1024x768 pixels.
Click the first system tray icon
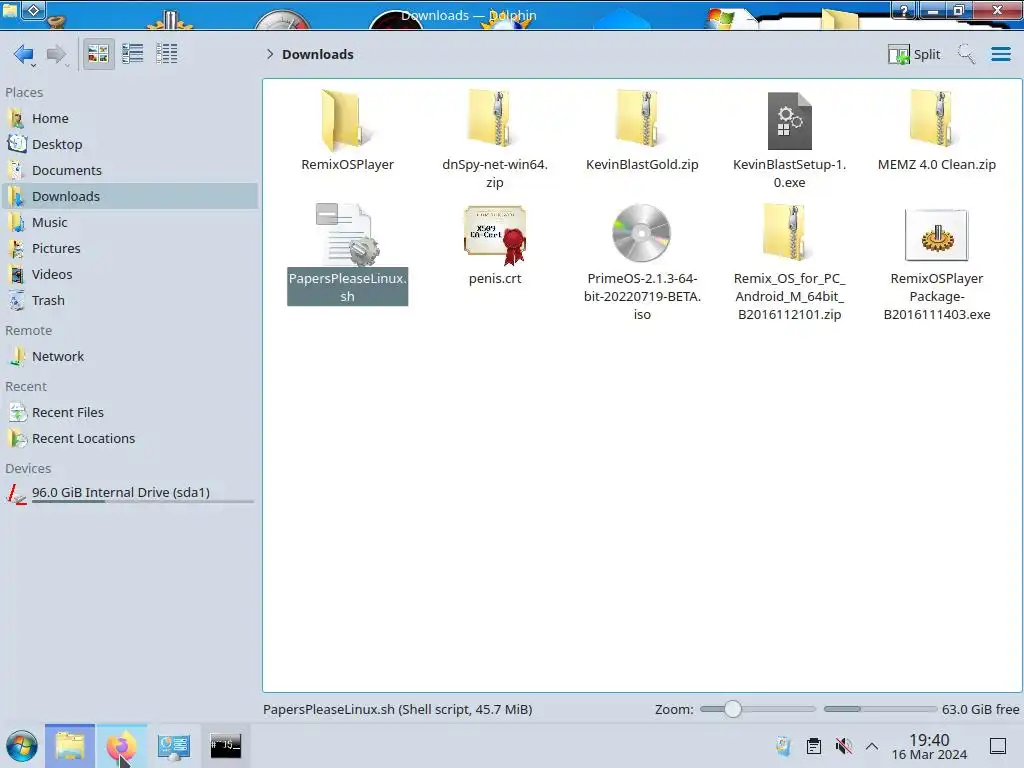coord(784,746)
